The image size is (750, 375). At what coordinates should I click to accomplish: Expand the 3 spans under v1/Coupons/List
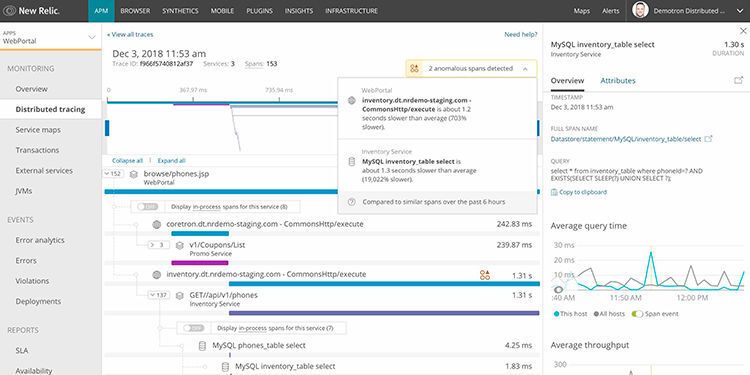(158, 245)
